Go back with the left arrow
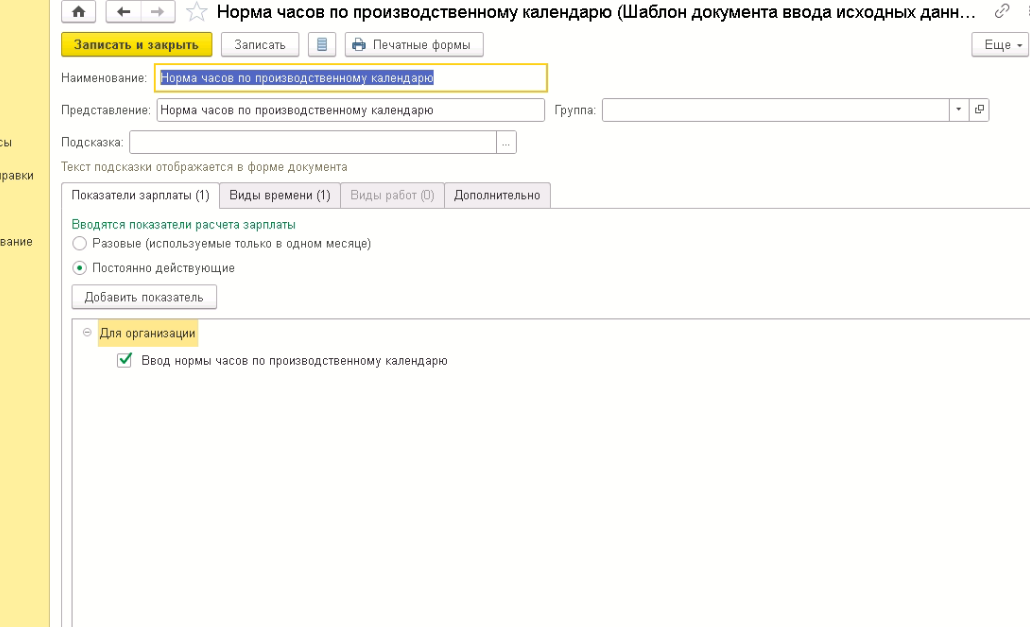Image resolution: width=1030 pixels, height=627 pixels. click(x=124, y=13)
